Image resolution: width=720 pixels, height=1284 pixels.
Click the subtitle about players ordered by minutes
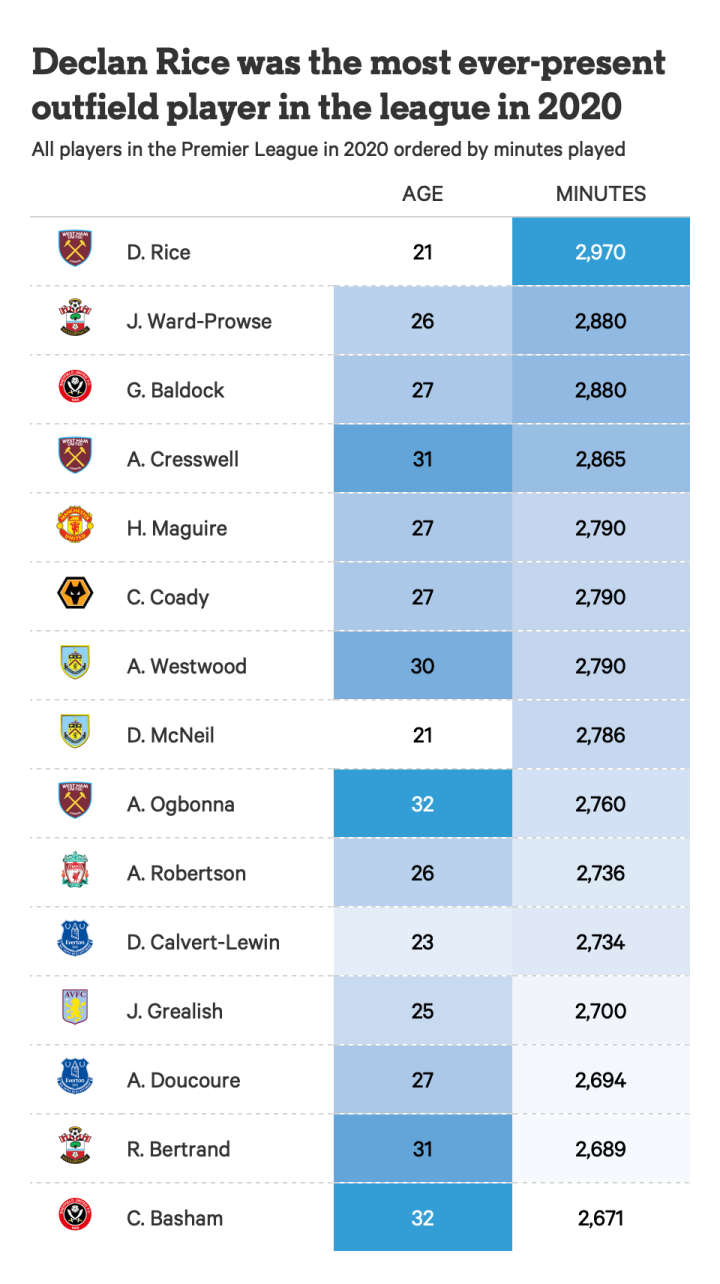[328, 149]
